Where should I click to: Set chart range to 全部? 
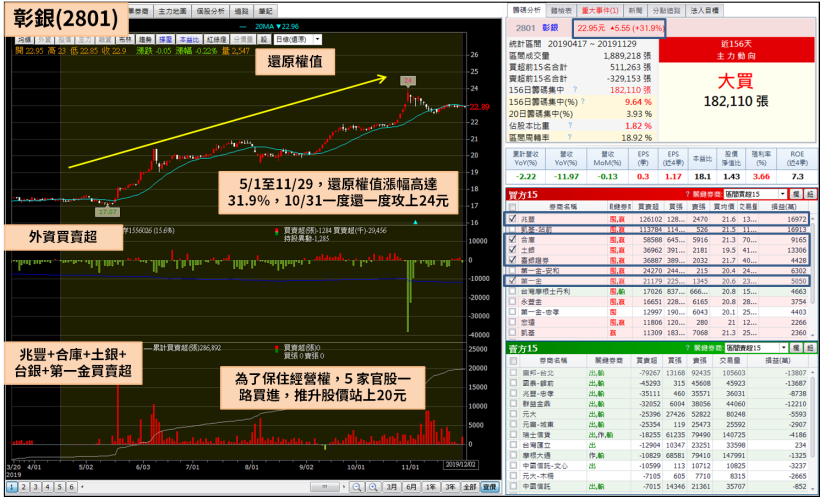470,487
